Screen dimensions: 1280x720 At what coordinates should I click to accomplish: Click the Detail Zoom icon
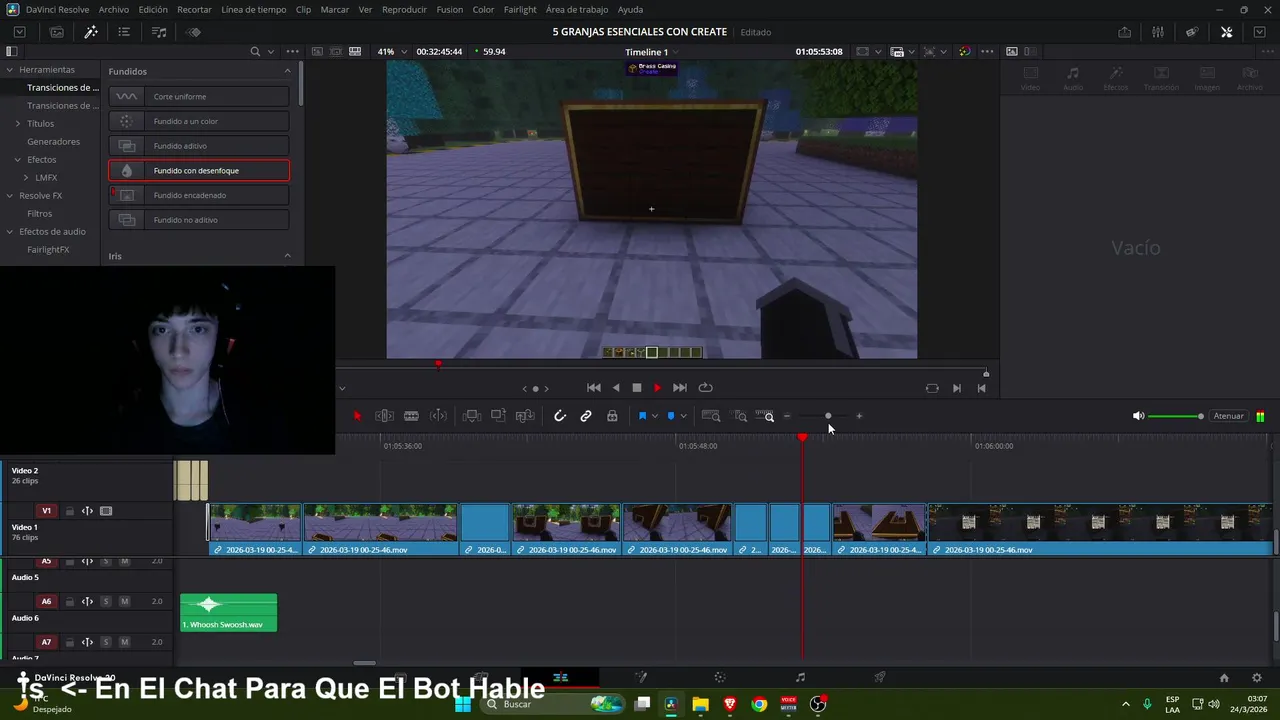tap(740, 416)
